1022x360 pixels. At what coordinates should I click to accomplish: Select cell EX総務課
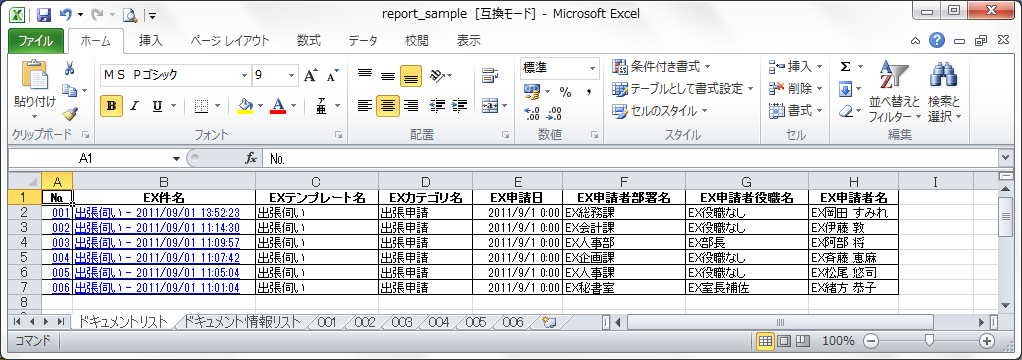(624, 213)
